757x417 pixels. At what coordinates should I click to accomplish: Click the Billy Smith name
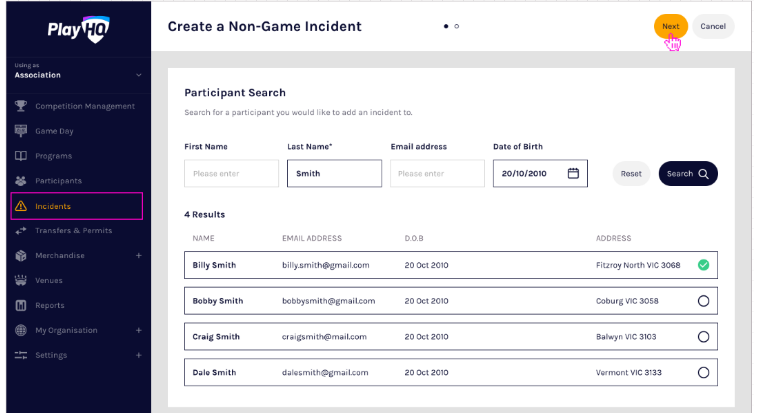tap(214, 265)
